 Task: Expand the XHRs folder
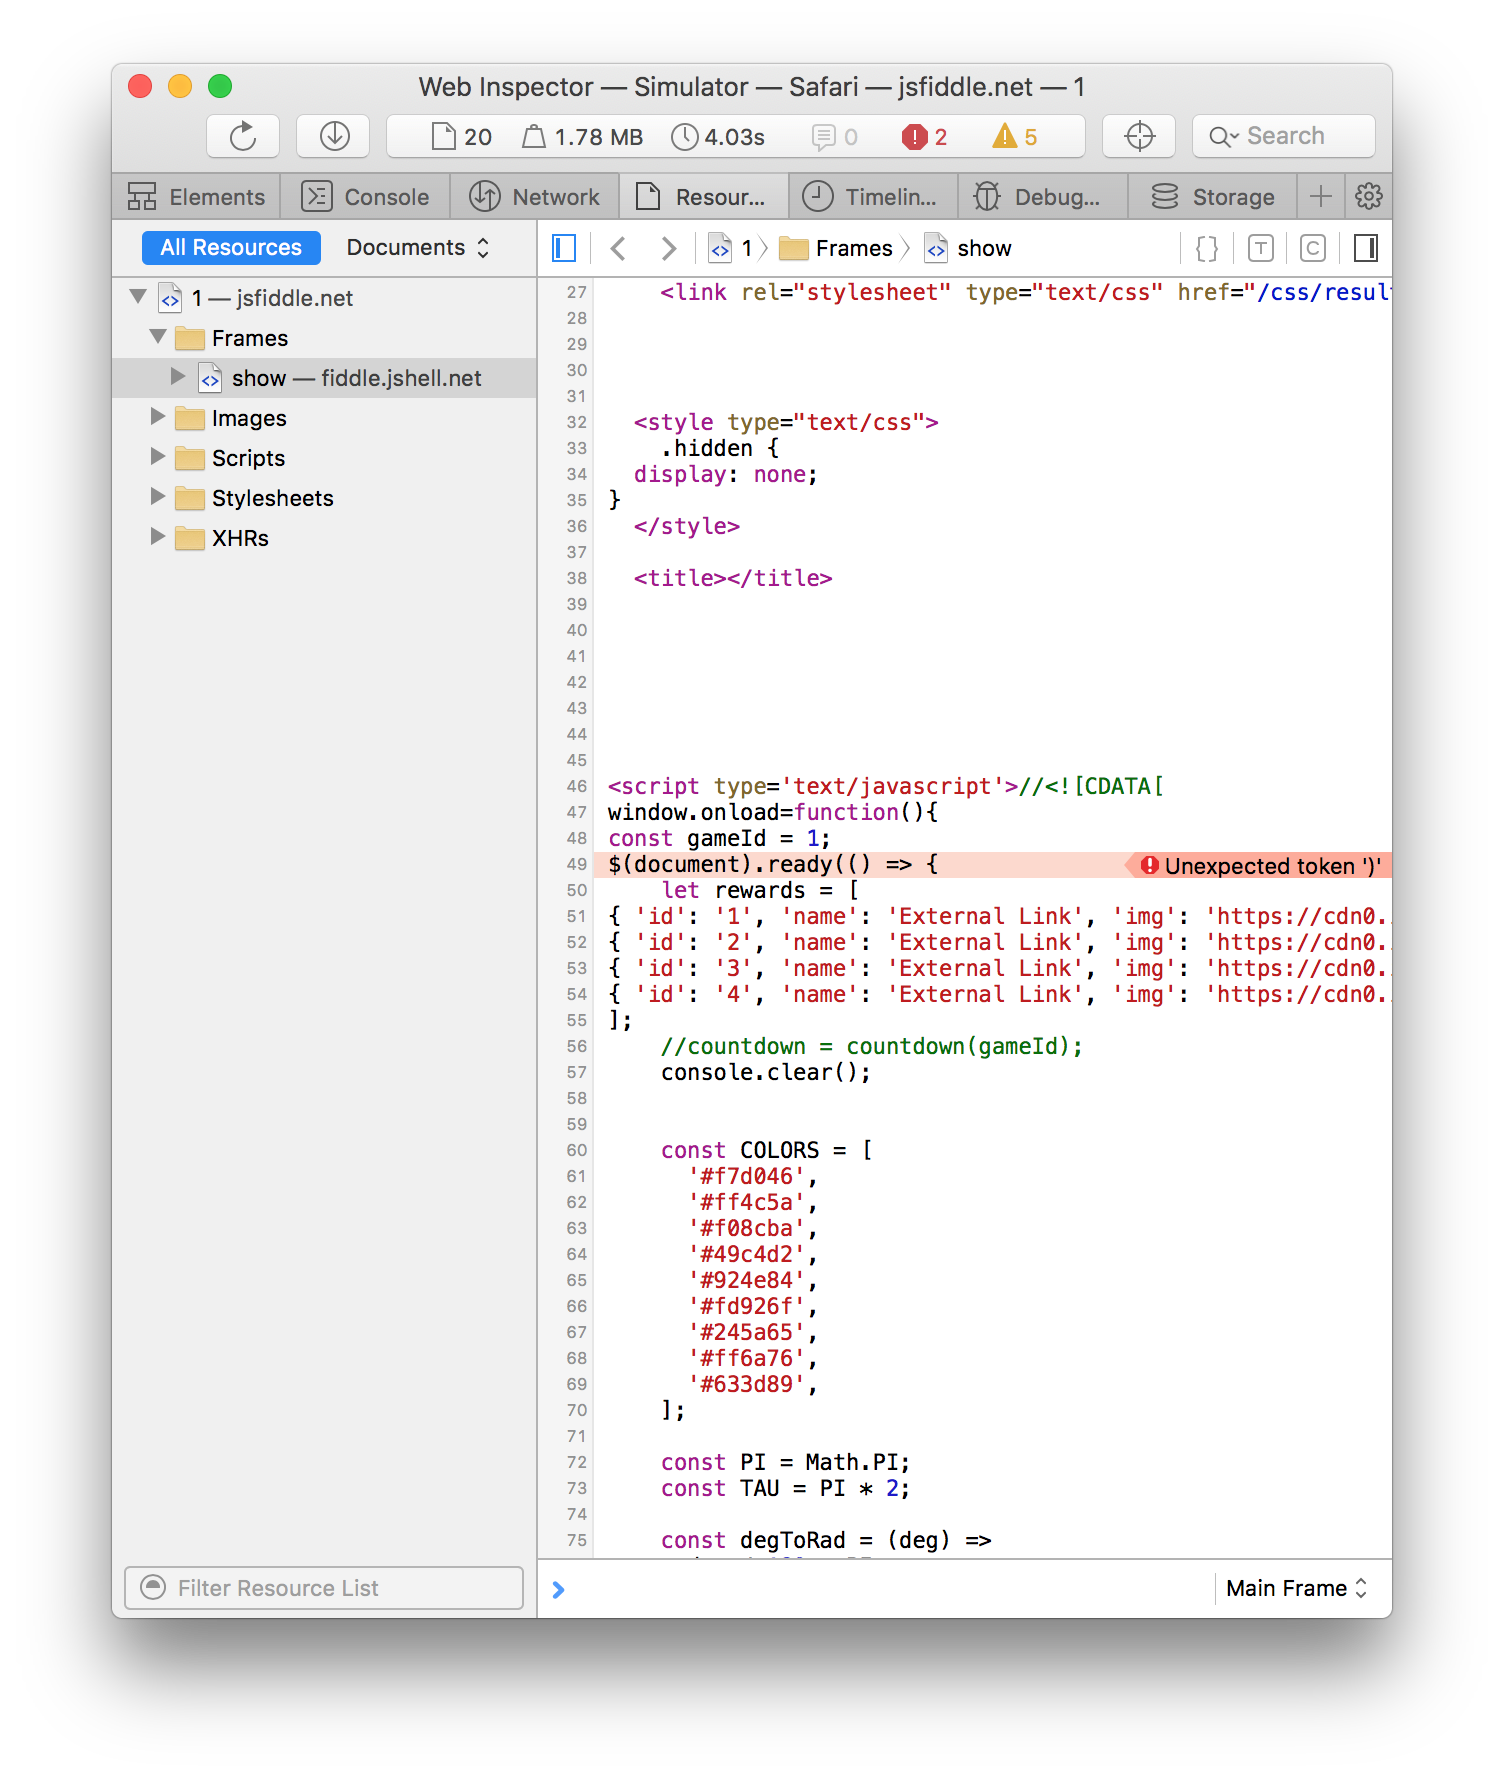[x=158, y=537]
